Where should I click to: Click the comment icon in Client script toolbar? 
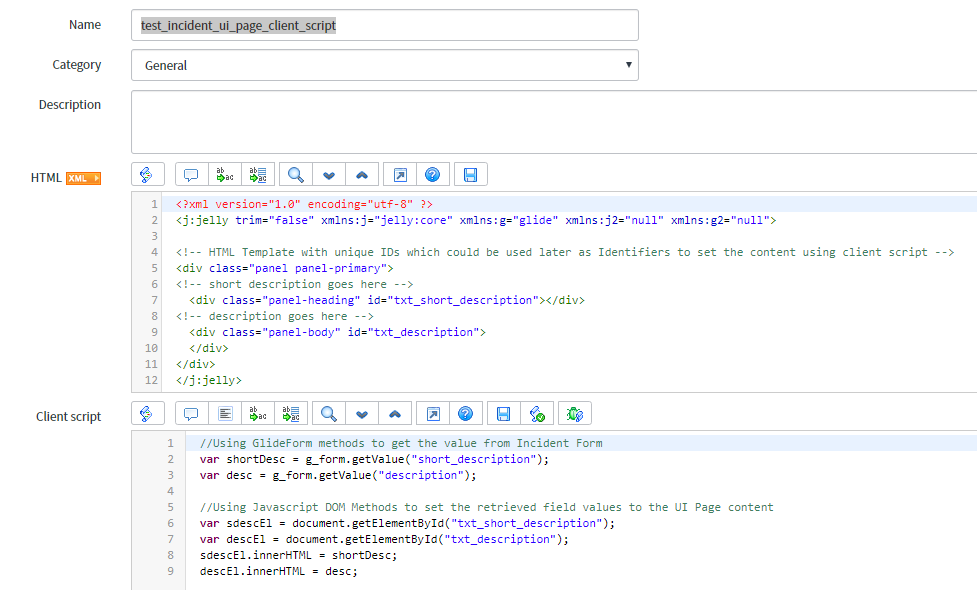(191, 414)
